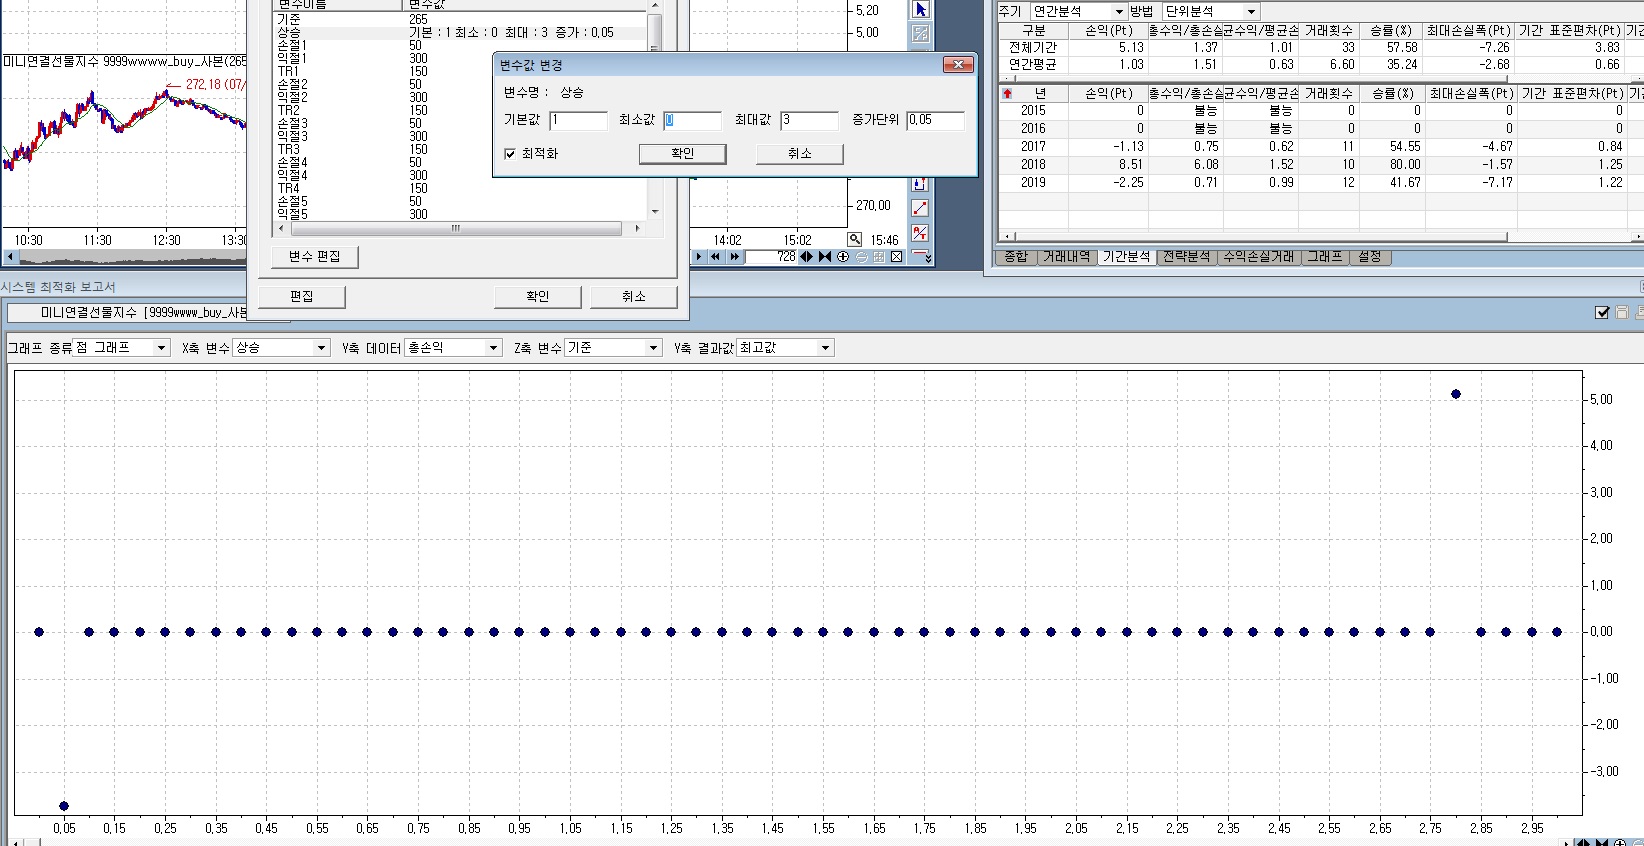Toggle the checkmark box in report header
Viewport: 1644px width, 846px height.
1602,313
